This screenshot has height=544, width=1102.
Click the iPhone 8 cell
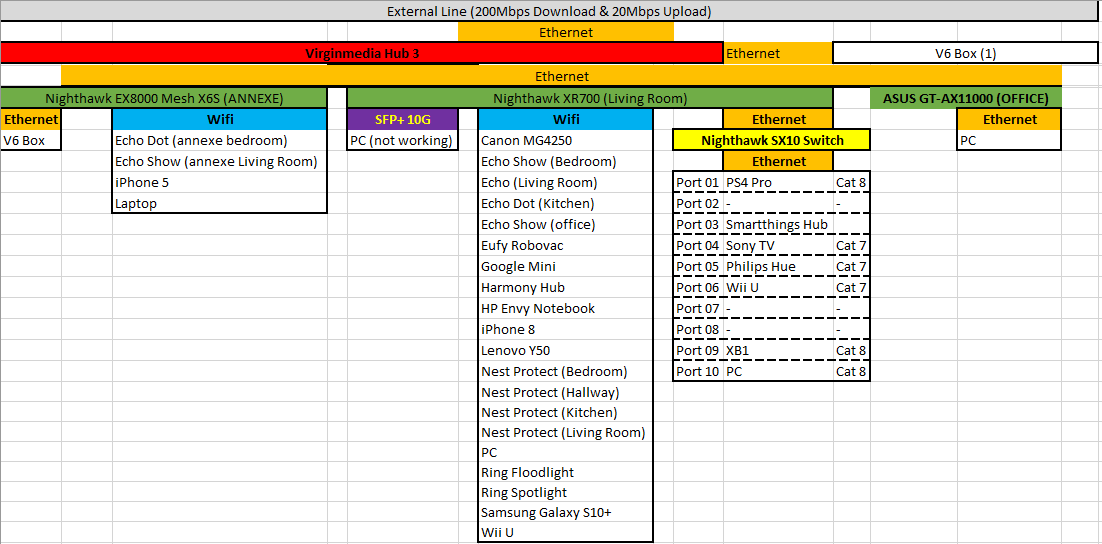566,330
